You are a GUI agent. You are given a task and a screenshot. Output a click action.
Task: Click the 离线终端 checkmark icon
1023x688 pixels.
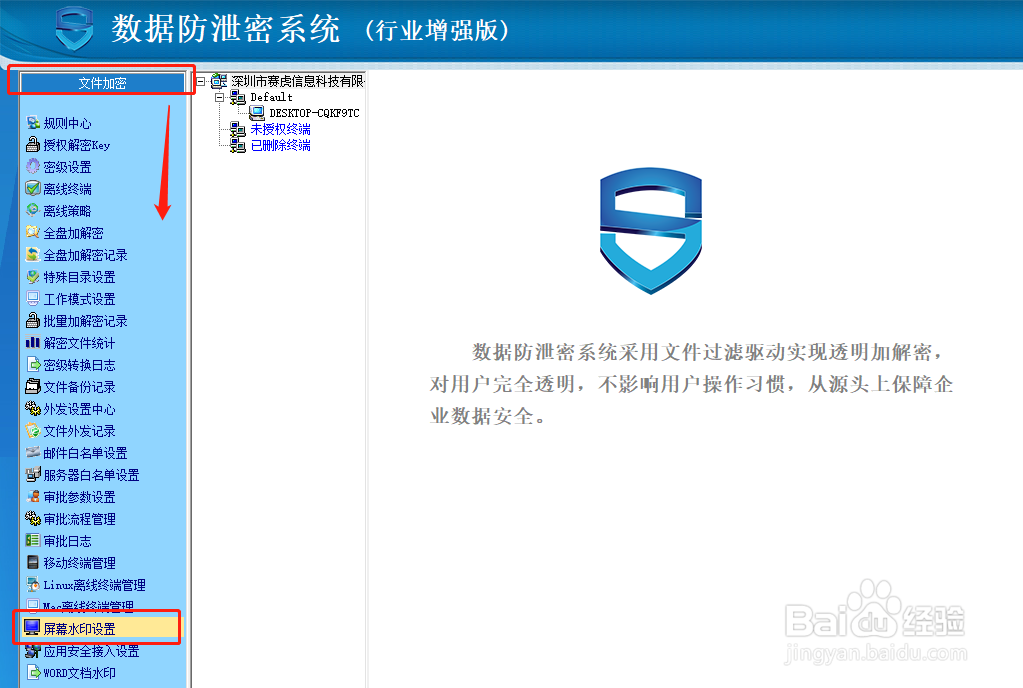tap(33, 188)
